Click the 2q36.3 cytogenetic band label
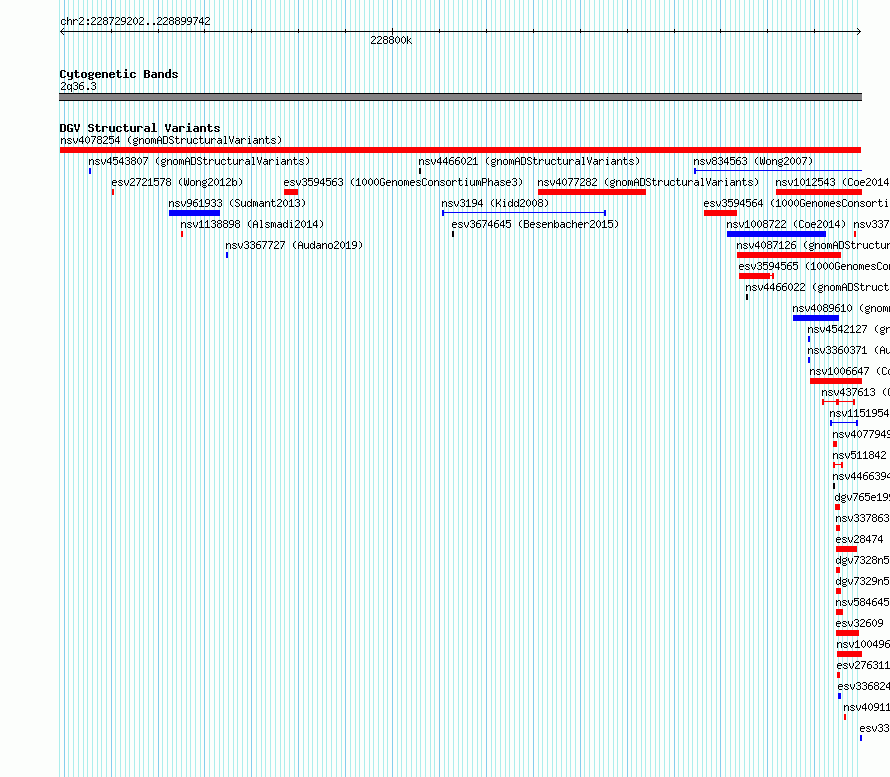This screenshot has height=777, width=890. (x=78, y=86)
